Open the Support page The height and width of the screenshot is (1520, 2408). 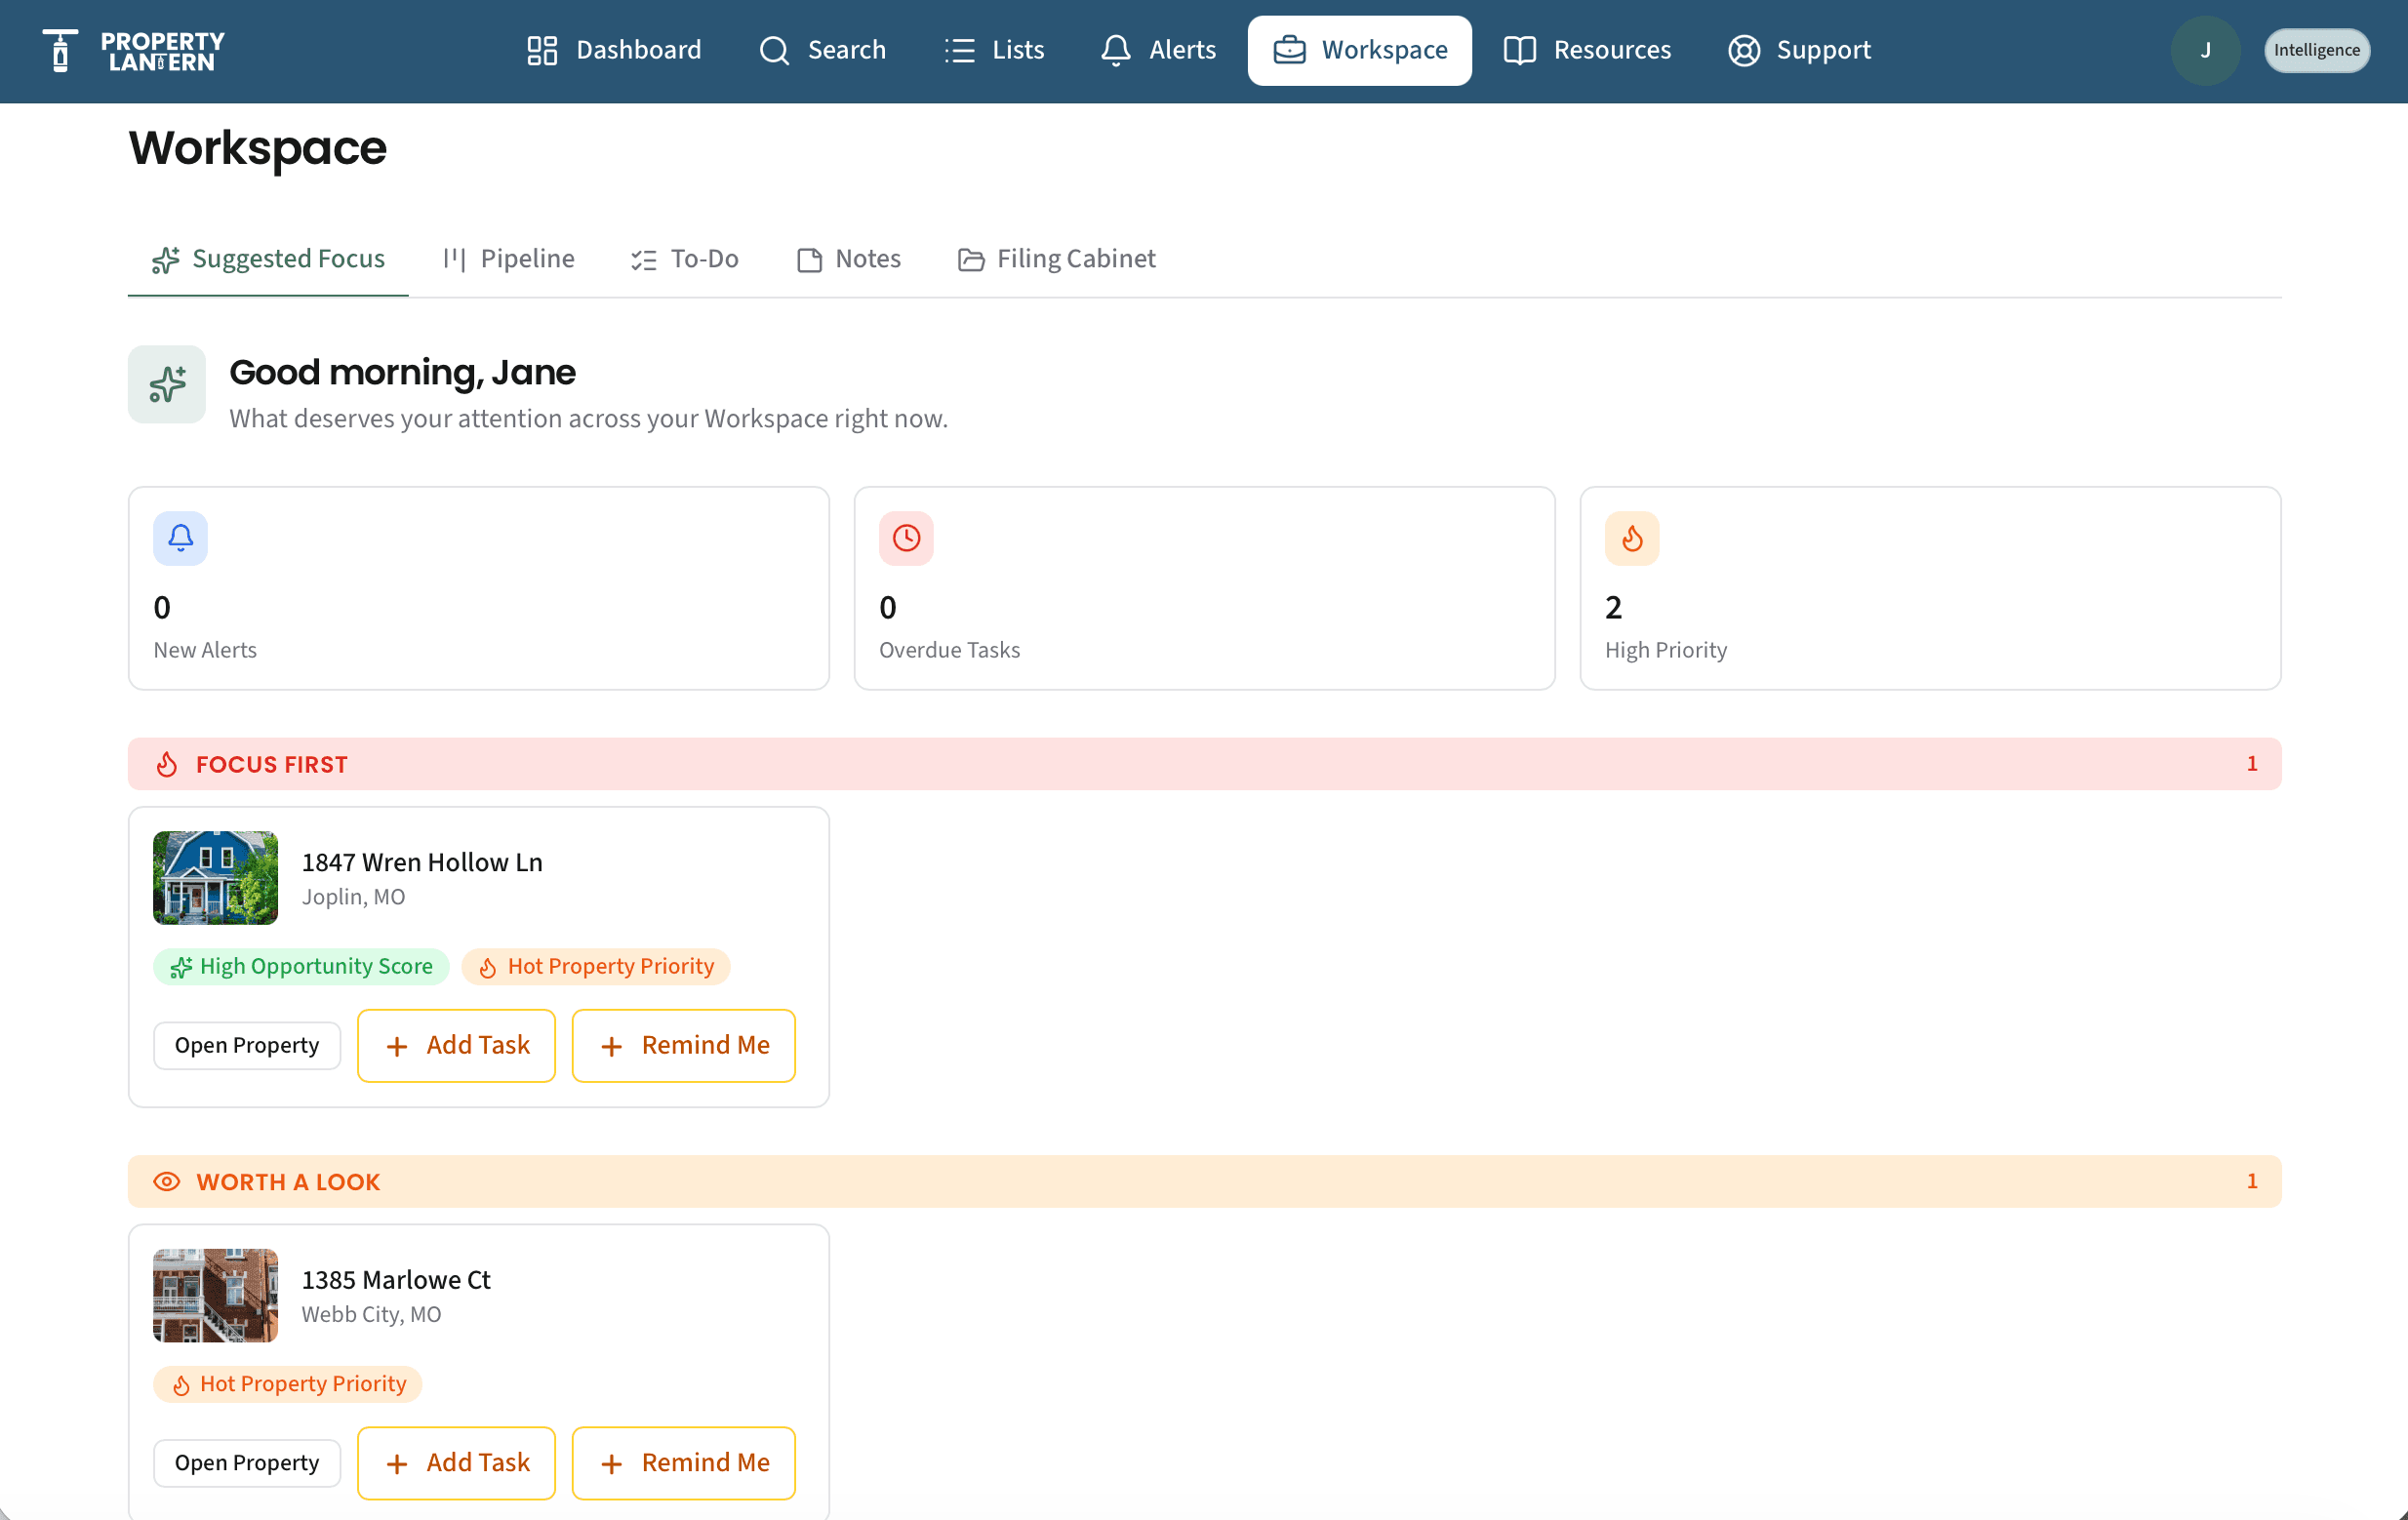(x=1799, y=50)
